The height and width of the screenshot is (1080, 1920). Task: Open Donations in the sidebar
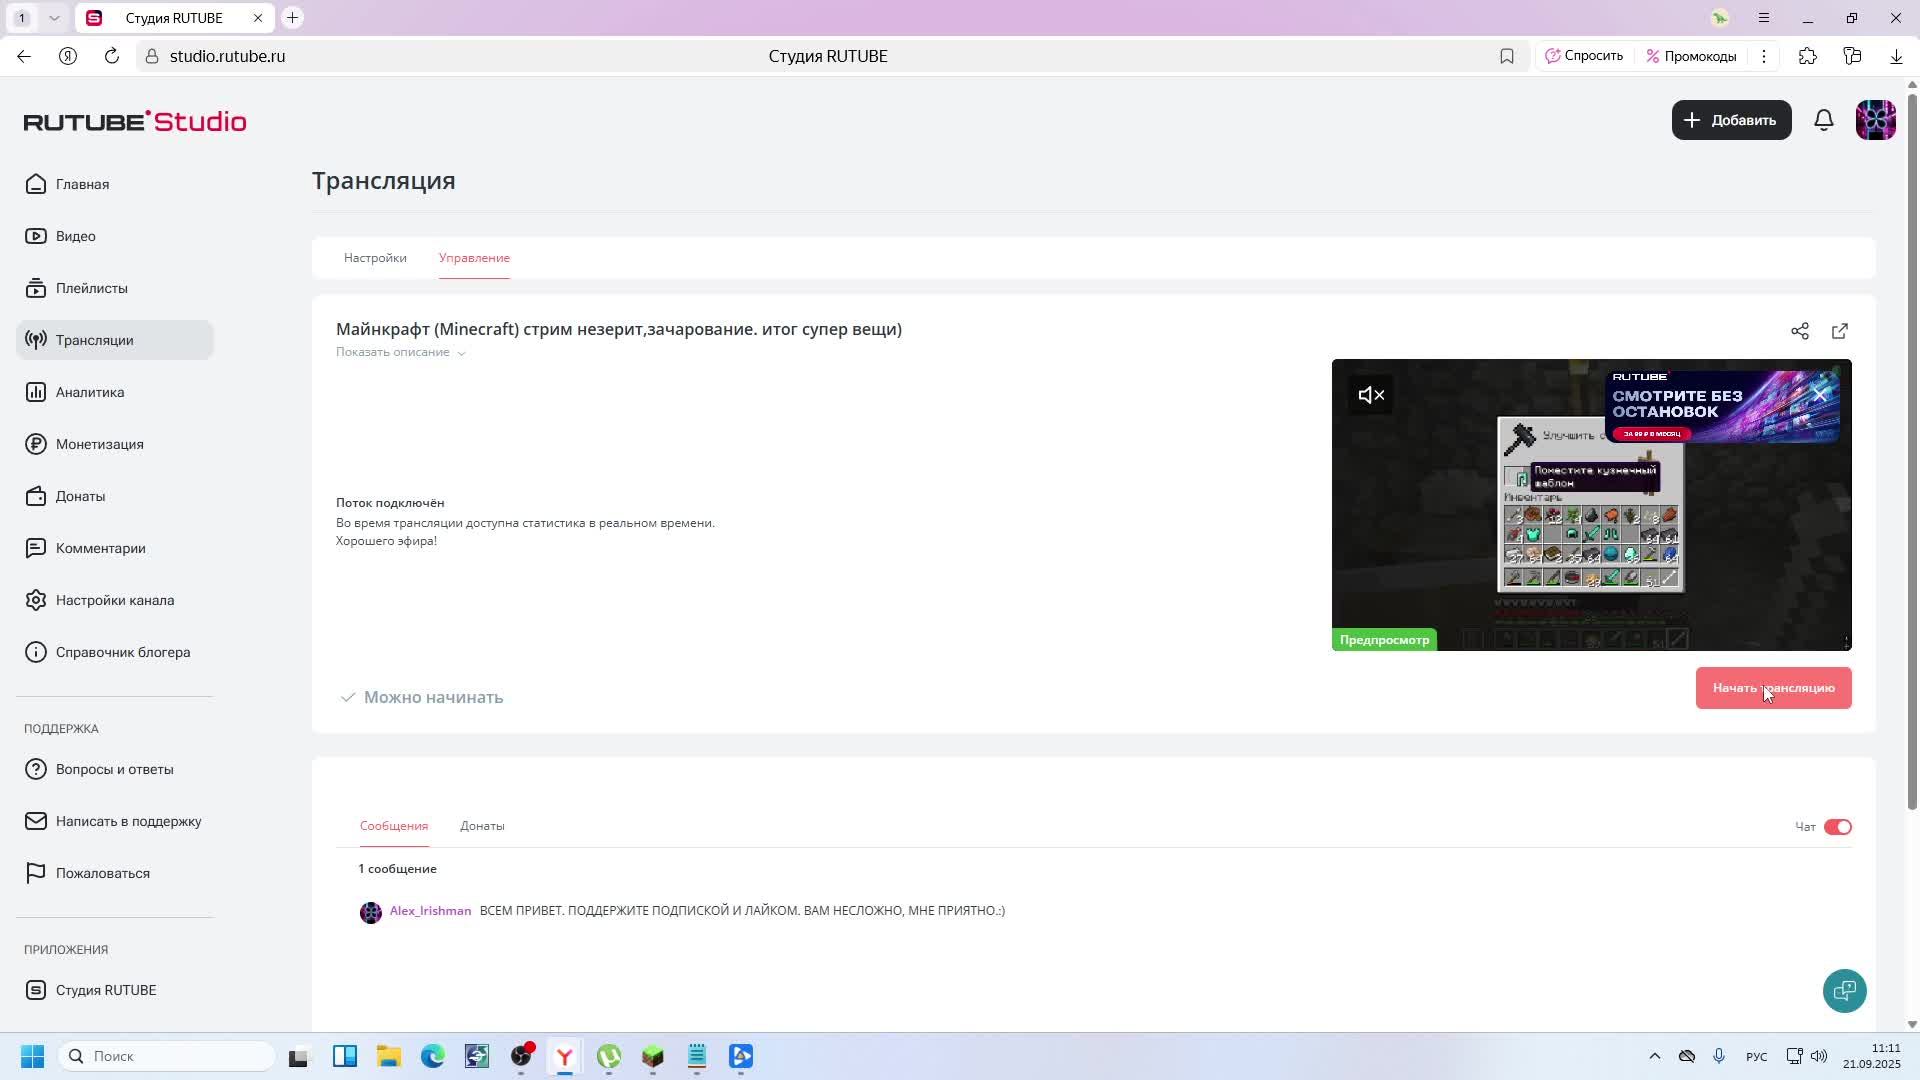pyautogui.click(x=80, y=496)
